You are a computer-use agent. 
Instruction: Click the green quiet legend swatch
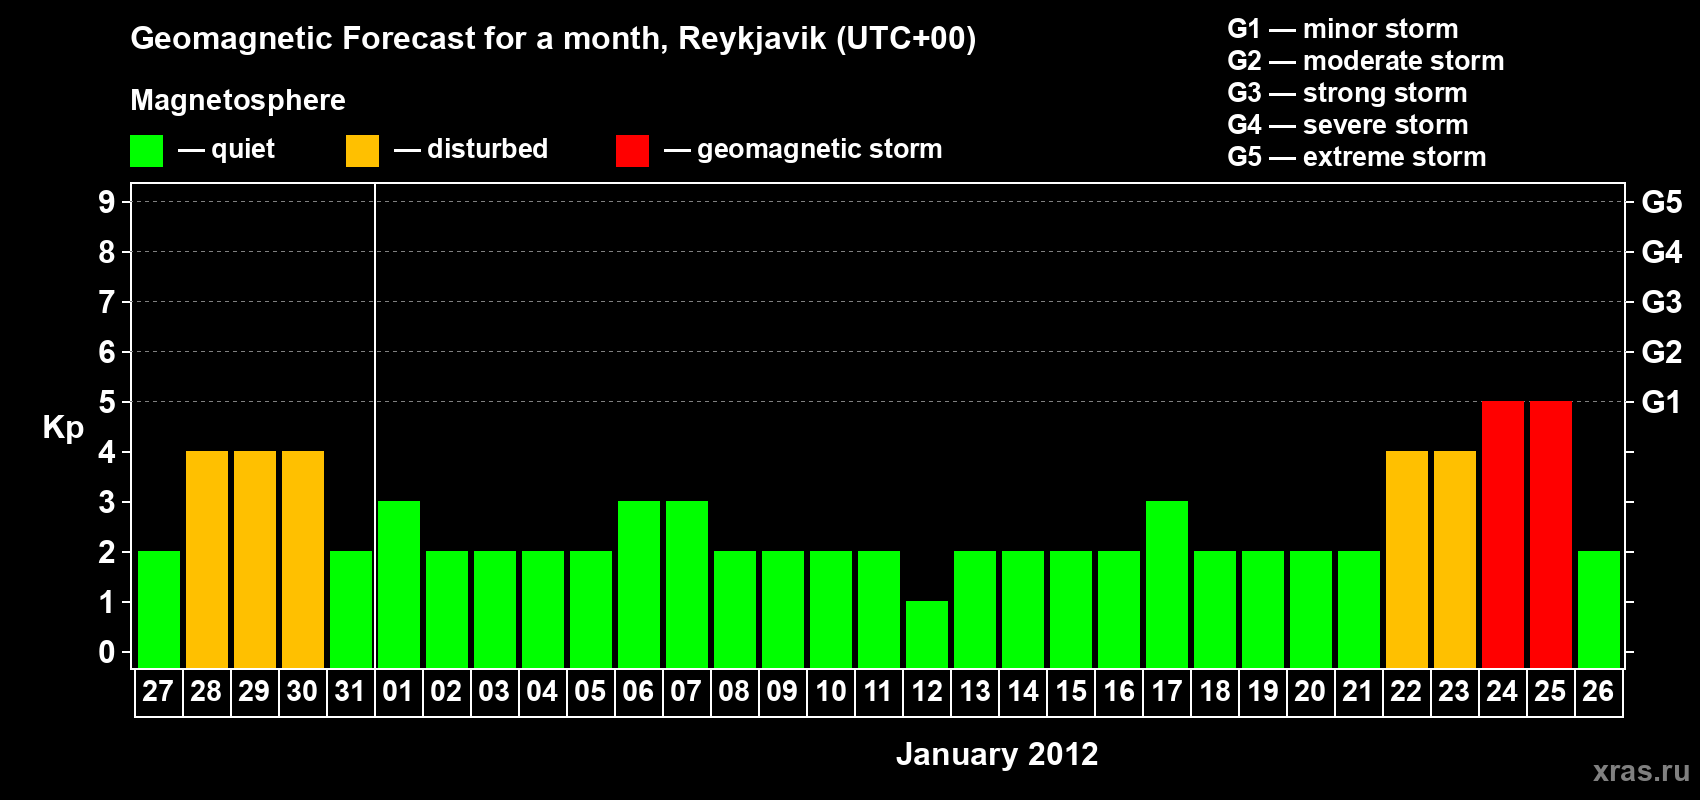coord(147,151)
